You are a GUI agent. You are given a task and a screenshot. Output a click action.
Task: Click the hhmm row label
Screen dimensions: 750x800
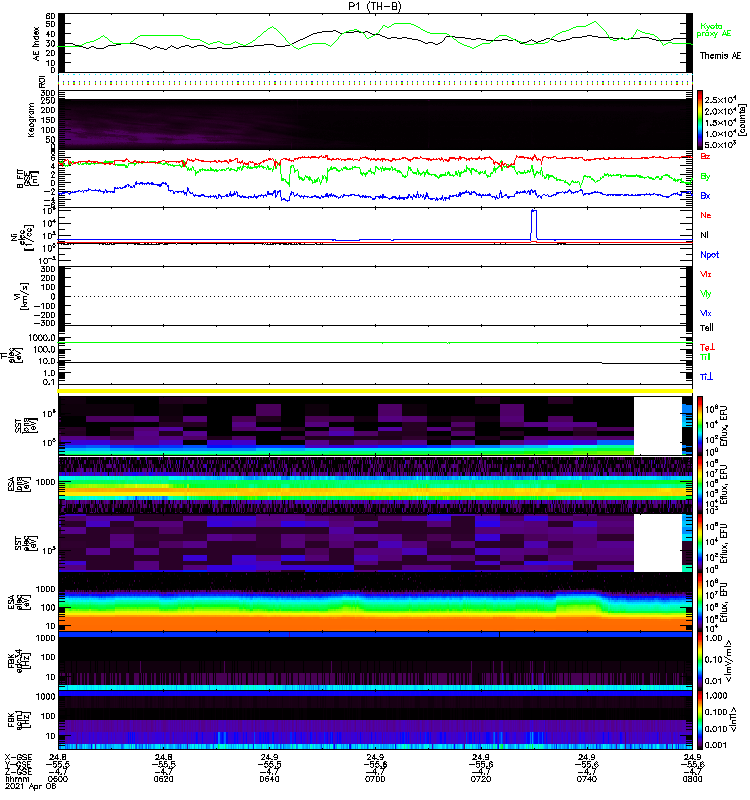pyautogui.click(x=15, y=779)
